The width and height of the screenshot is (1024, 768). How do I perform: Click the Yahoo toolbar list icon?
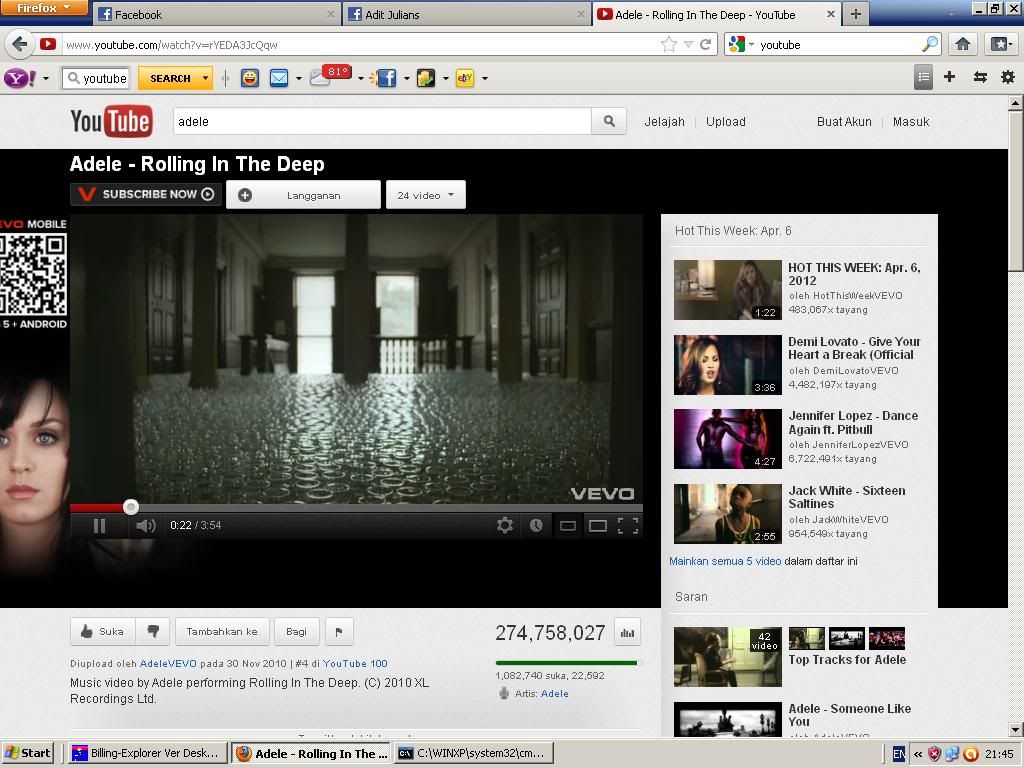click(x=923, y=78)
